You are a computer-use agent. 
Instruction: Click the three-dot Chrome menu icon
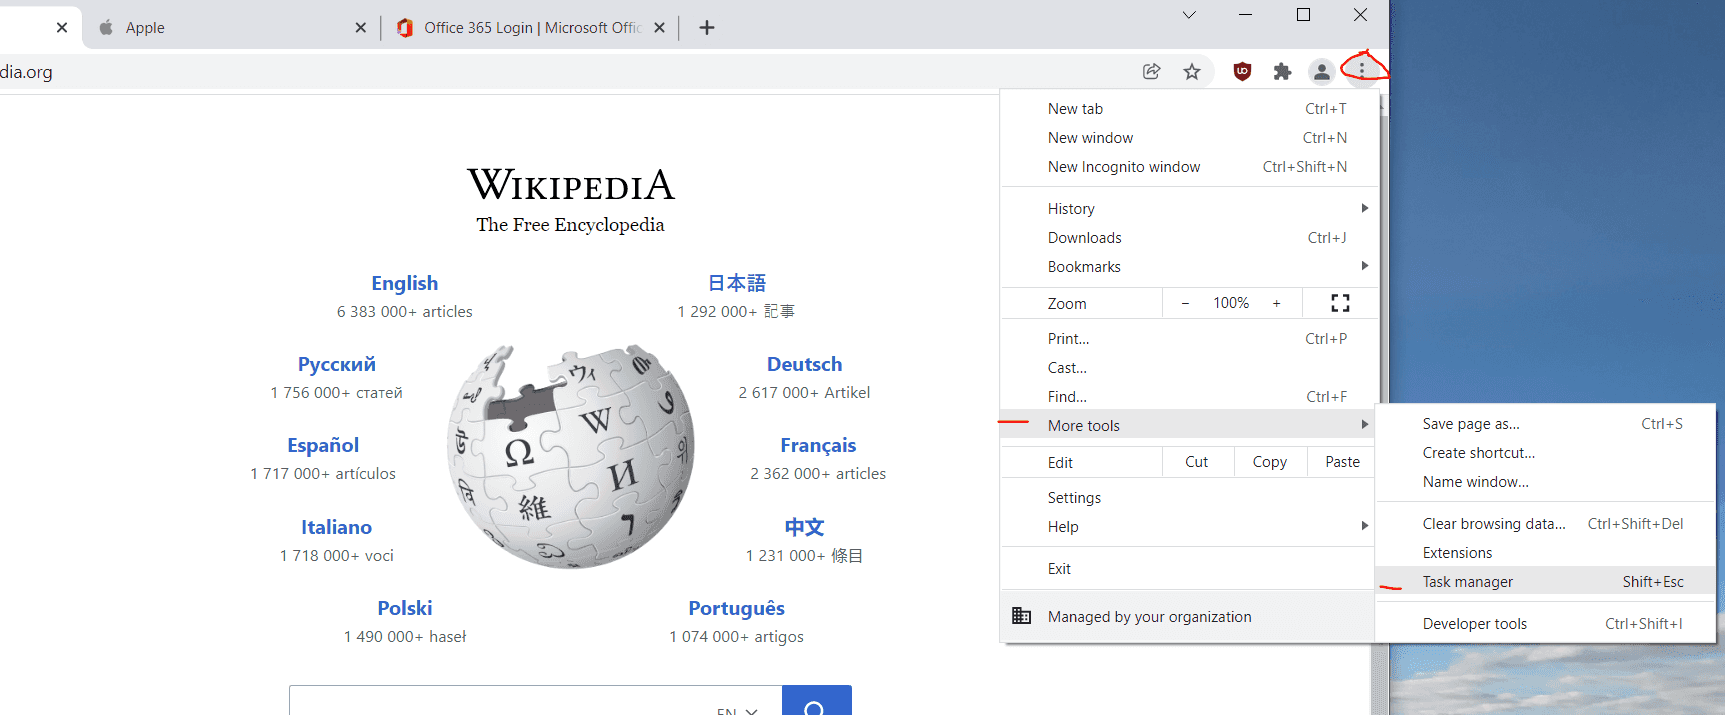click(x=1361, y=70)
